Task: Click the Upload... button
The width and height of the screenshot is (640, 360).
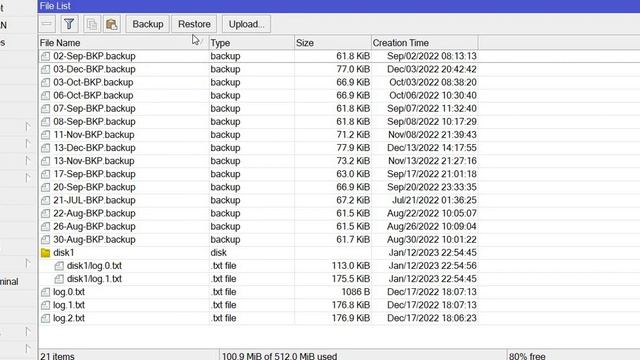Action: click(x=247, y=24)
